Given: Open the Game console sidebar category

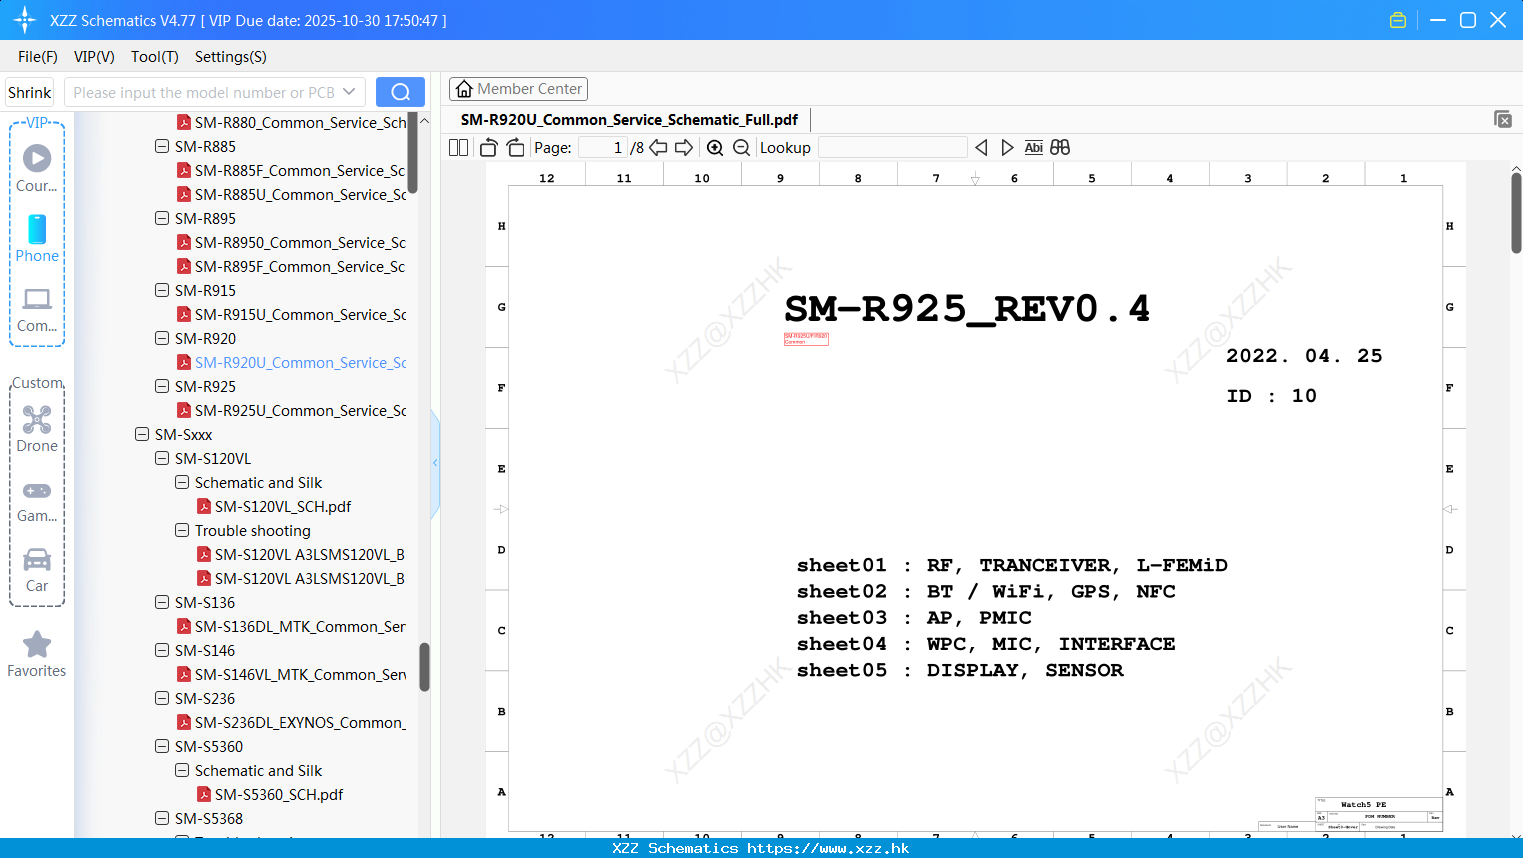Looking at the screenshot, I should [37, 500].
